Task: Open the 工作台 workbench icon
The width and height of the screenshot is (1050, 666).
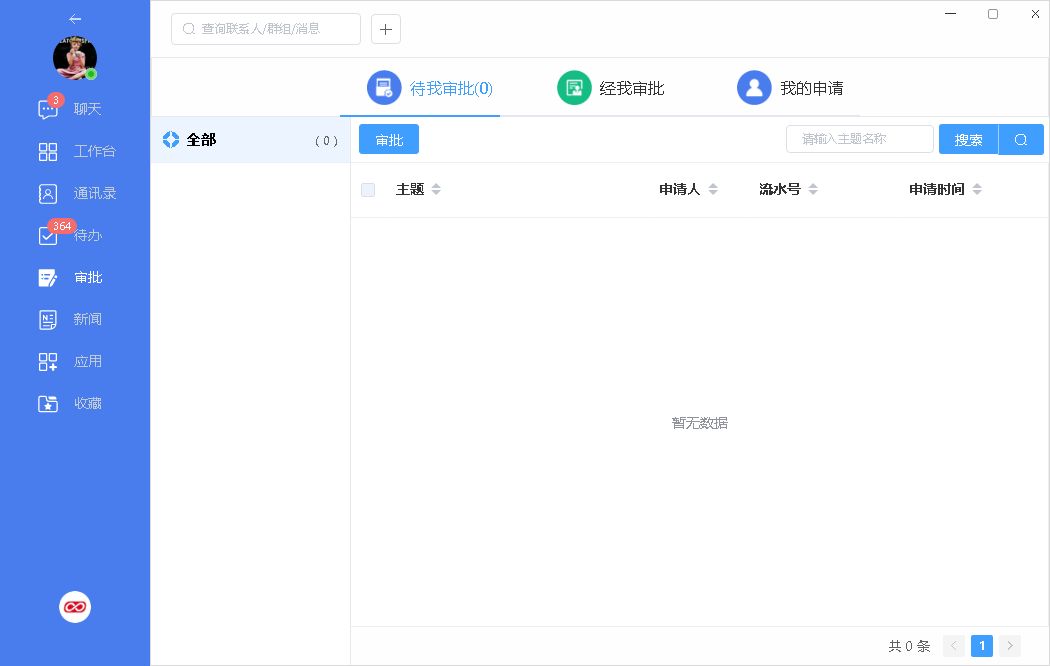Action: coord(48,152)
